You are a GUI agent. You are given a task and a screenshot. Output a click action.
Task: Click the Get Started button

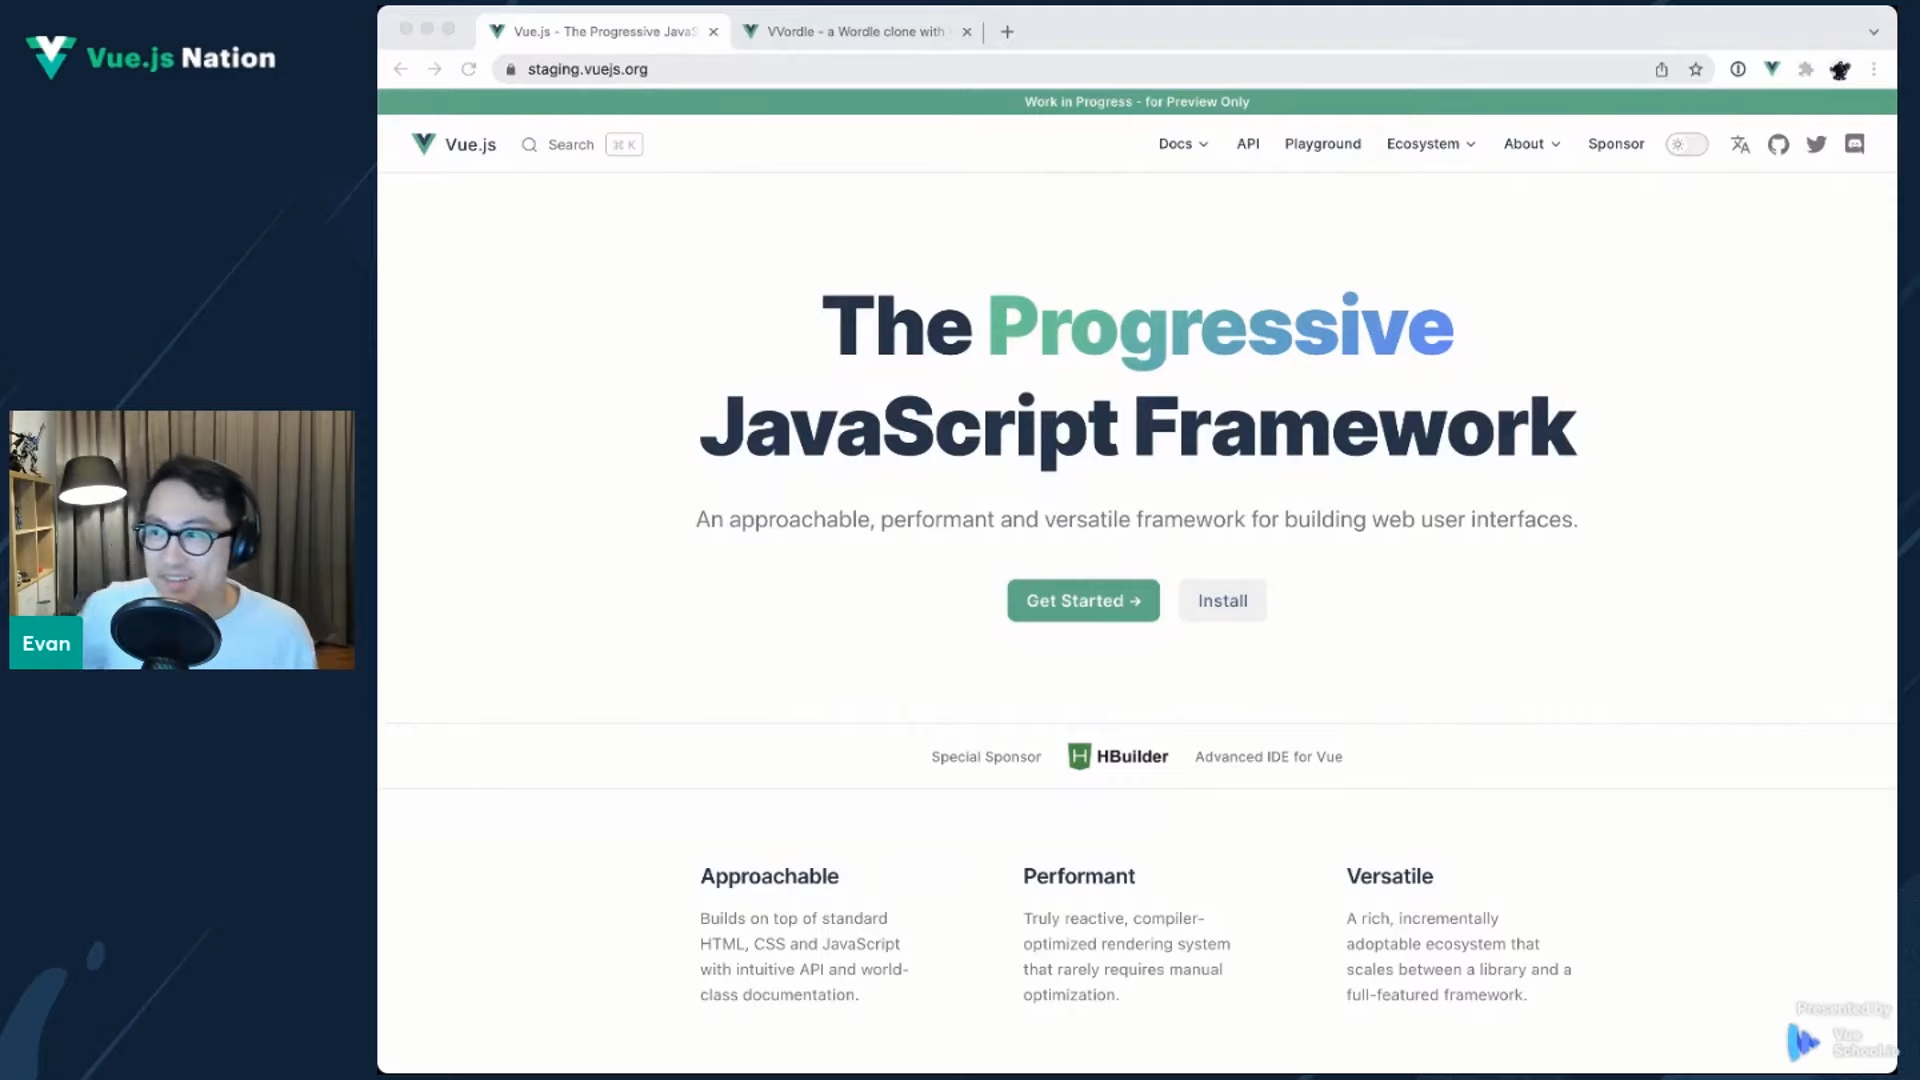click(x=1083, y=601)
